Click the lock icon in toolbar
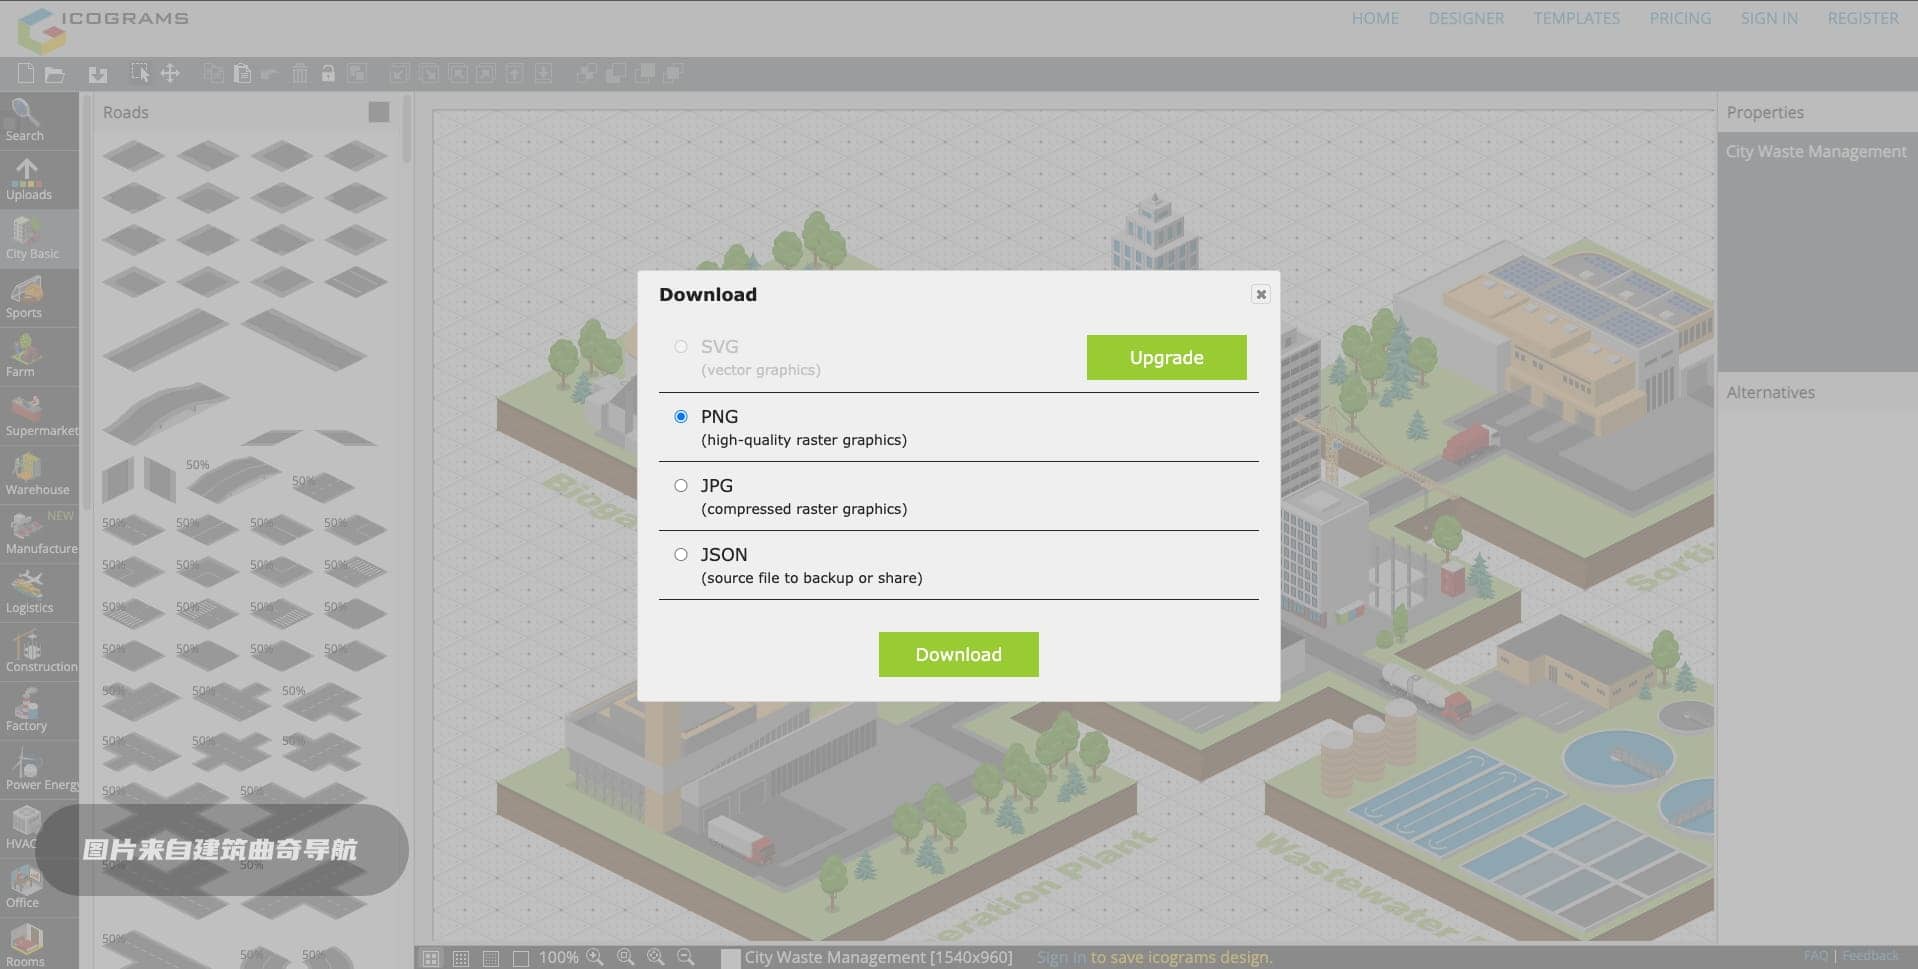The height and width of the screenshot is (969, 1918). click(x=327, y=73)
